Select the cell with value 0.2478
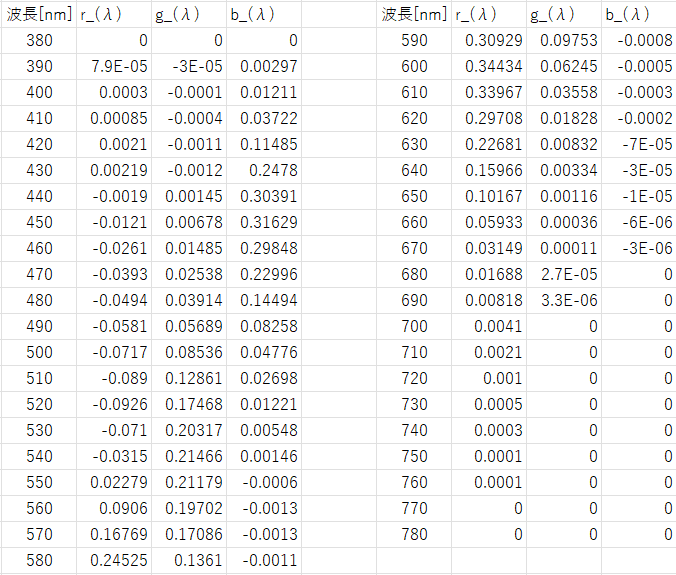Screen dimensions: 676x575 (264, 171)
